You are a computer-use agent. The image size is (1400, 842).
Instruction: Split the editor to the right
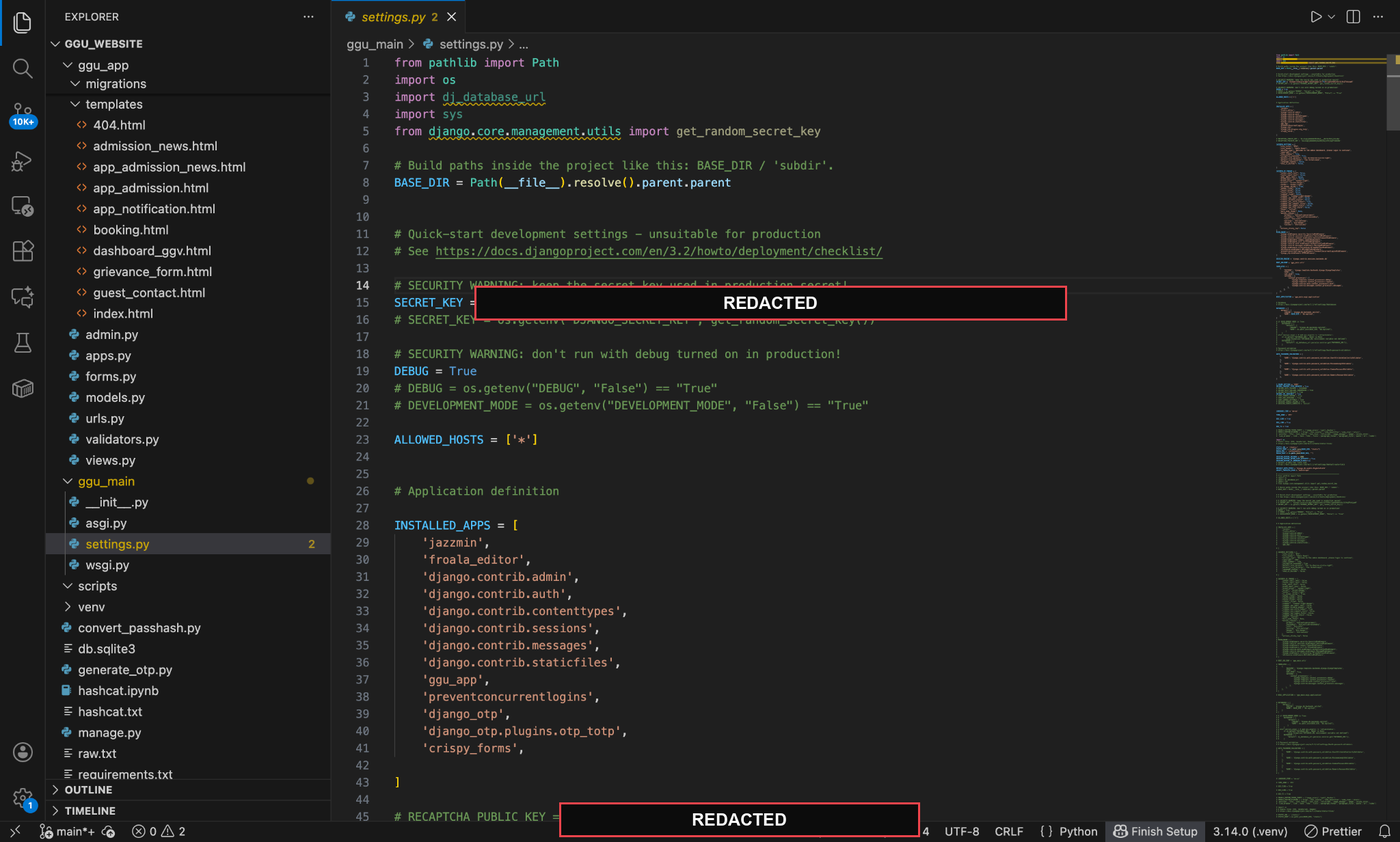coord(1353,17)
